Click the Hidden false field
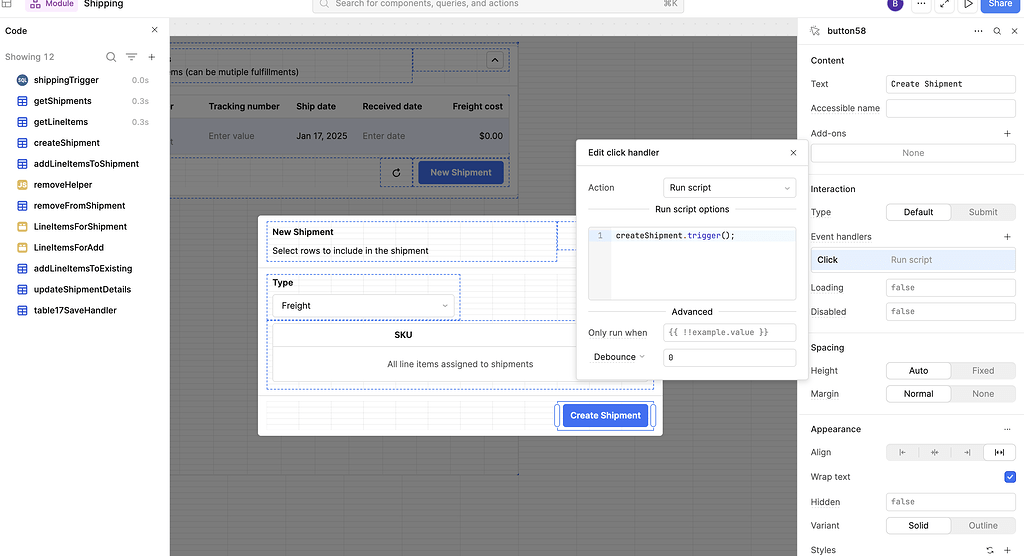Image resolution: width=1024 pixels, height=556 pixels. coord(950,502)
